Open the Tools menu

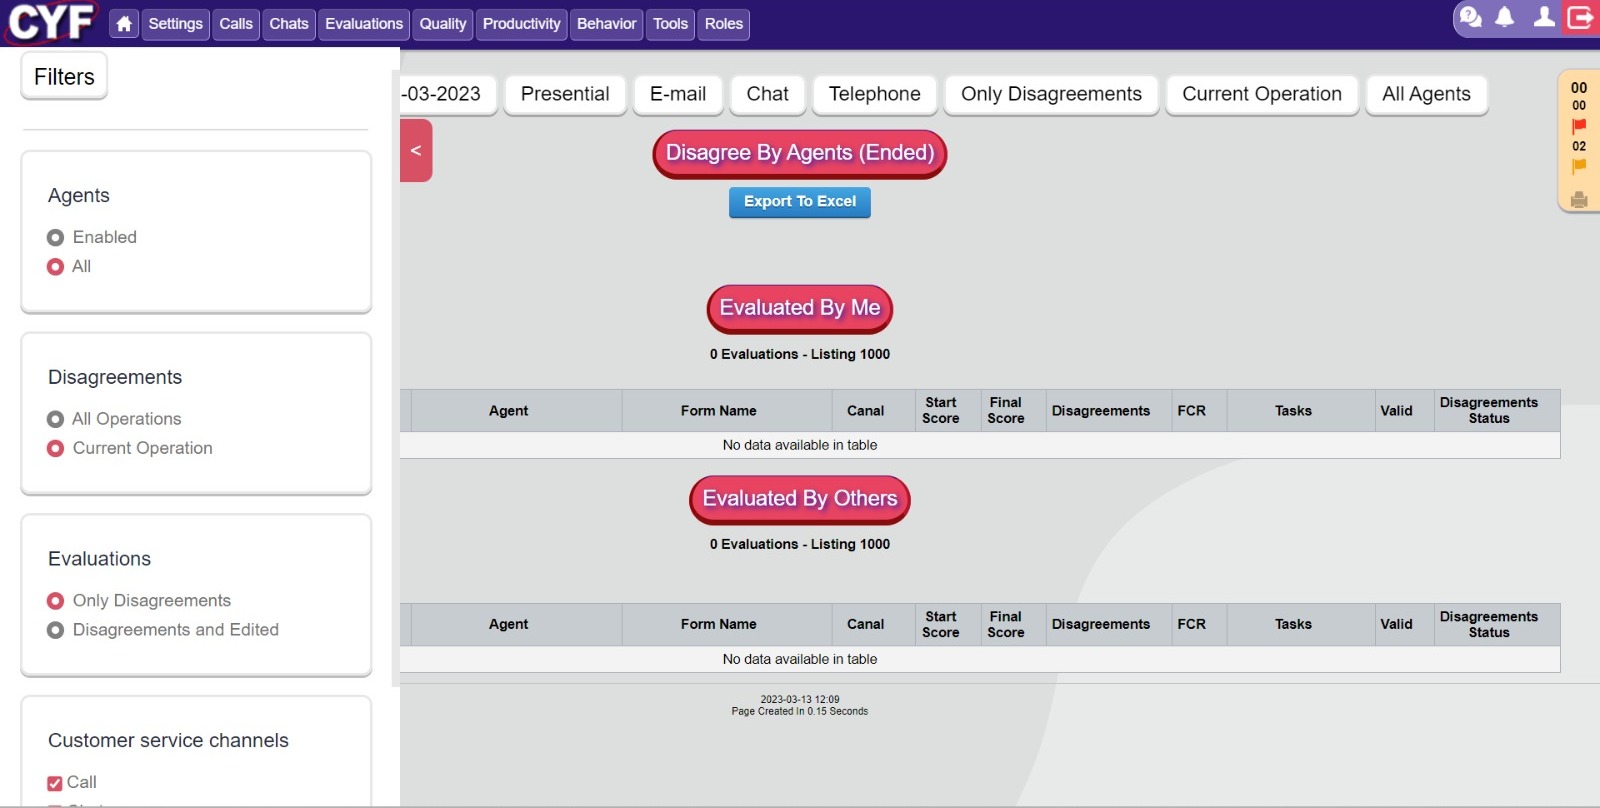point(671,24)
